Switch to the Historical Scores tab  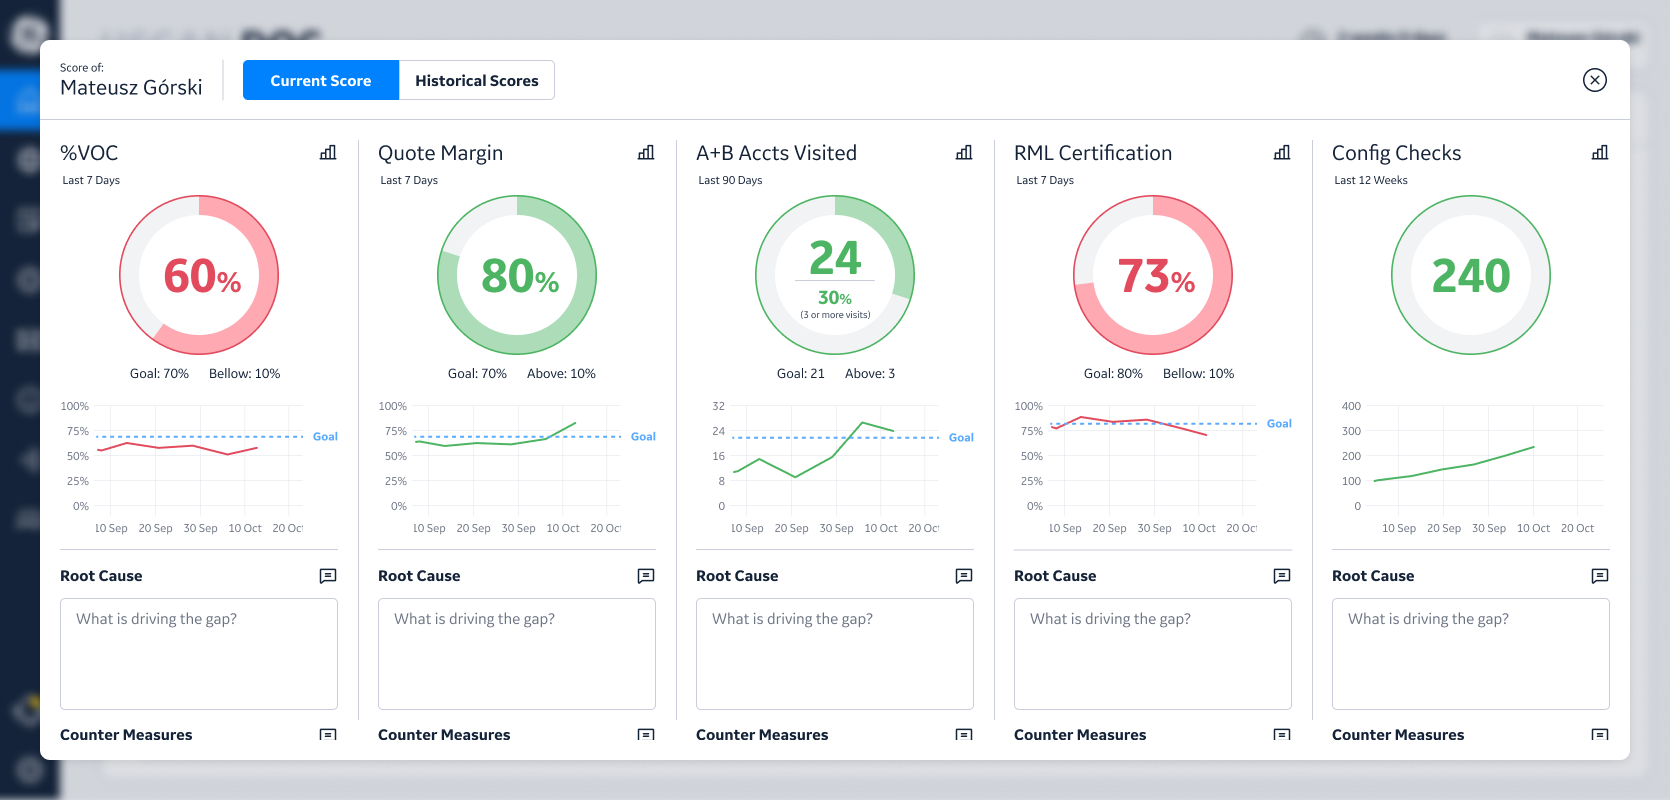(x=476, y=81)
